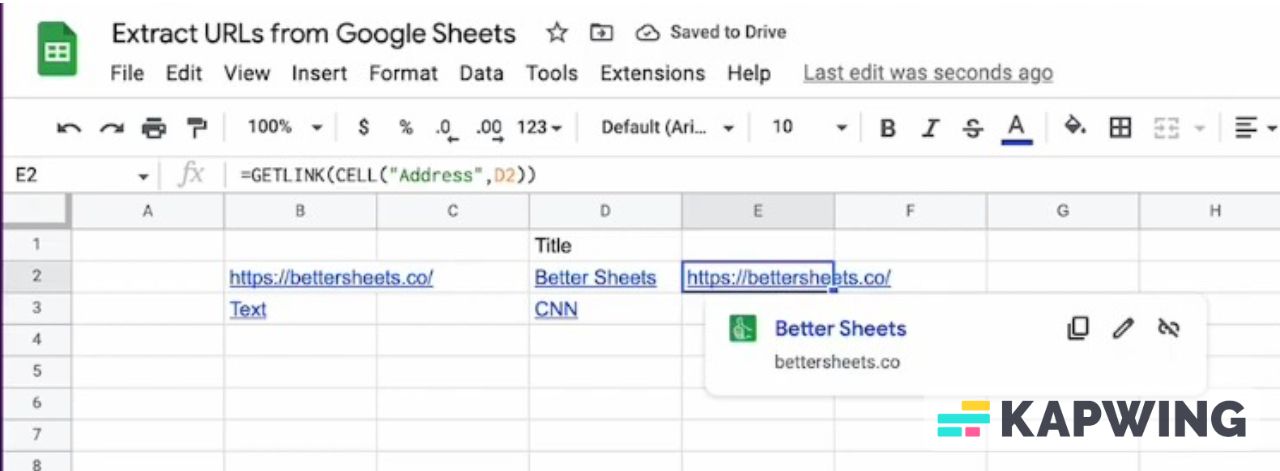This screenshot has height=471, width=1280.
Task: Open the Insert menu
Action: (x=319, y=73)
